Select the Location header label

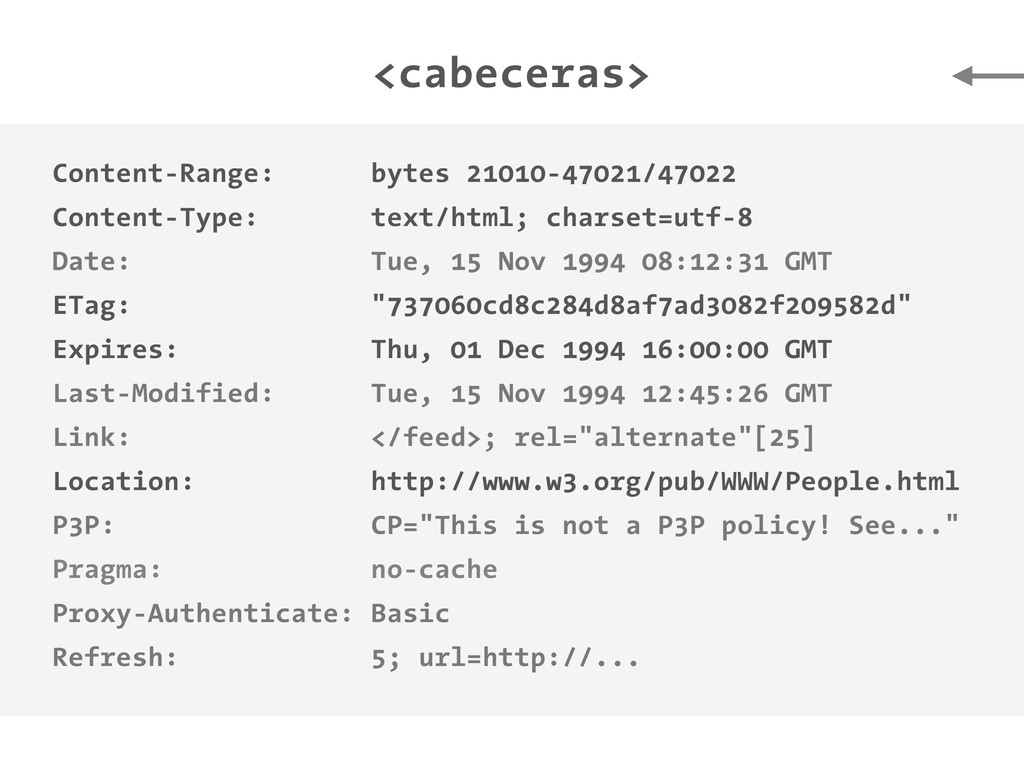(x=123, y=482)
